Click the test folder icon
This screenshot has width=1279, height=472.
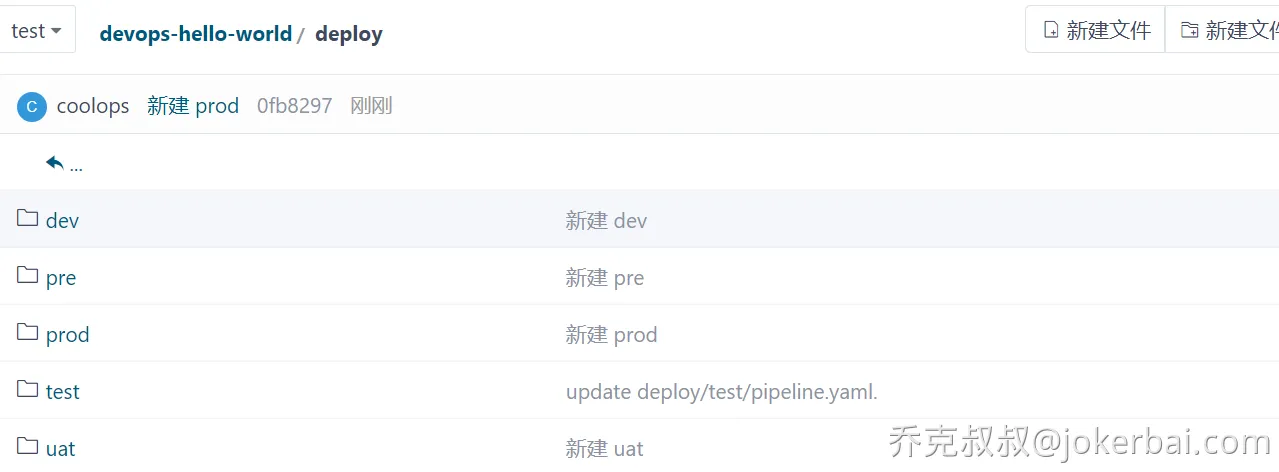click(28, 389)
